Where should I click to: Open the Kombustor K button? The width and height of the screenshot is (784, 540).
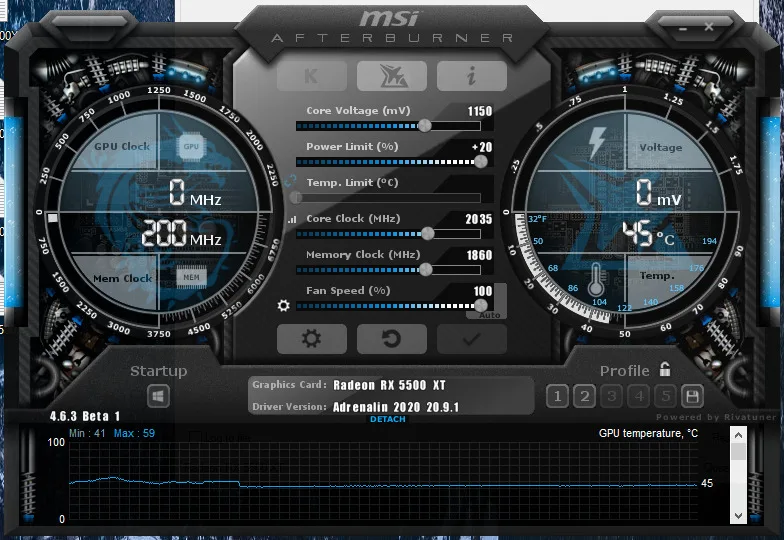coord(312,76)
